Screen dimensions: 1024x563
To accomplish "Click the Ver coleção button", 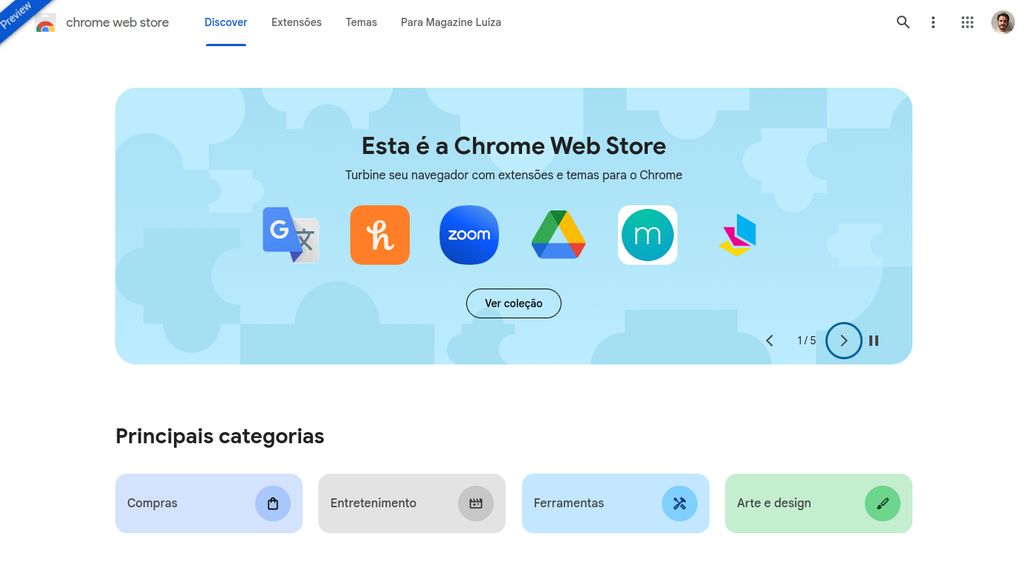I will [x=513, y=303].
